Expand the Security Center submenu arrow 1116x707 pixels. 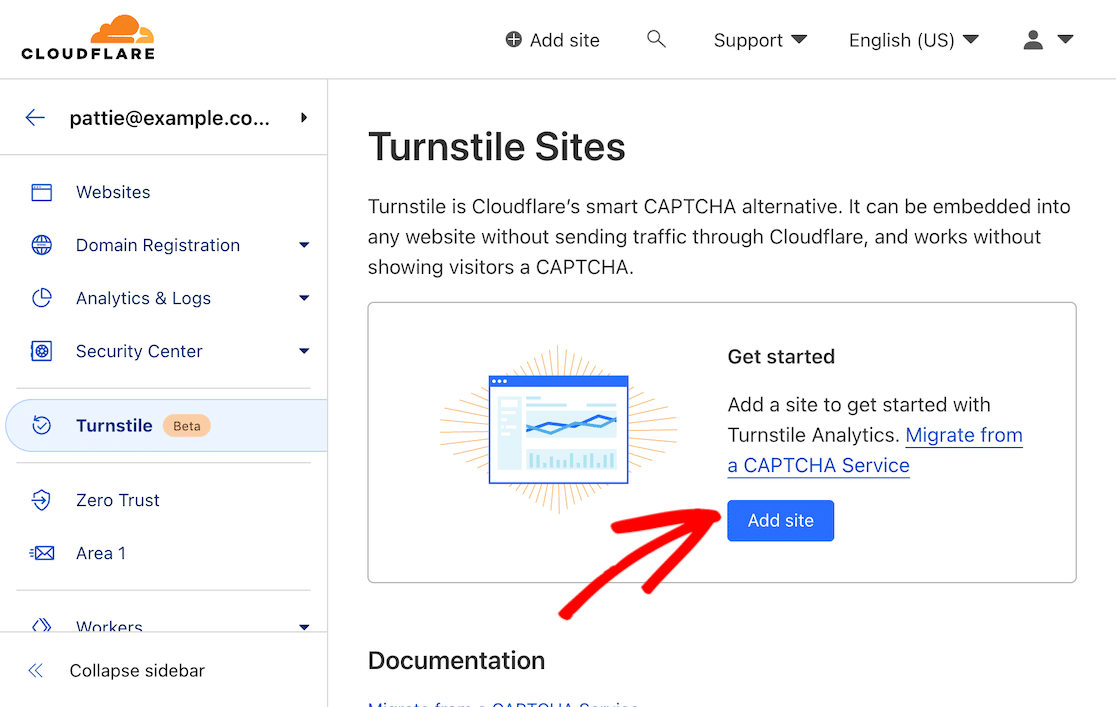coord(304,351)
